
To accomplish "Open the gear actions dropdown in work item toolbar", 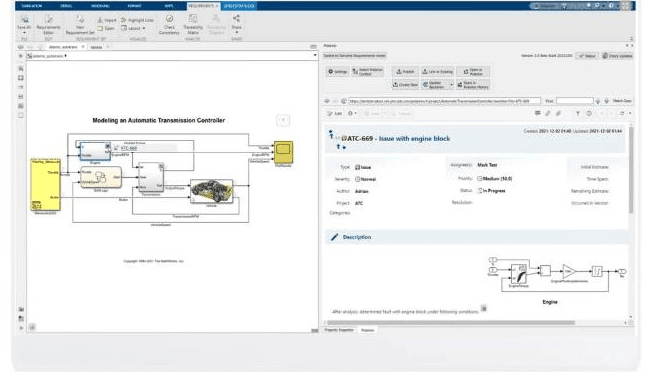I will point(352,113).
